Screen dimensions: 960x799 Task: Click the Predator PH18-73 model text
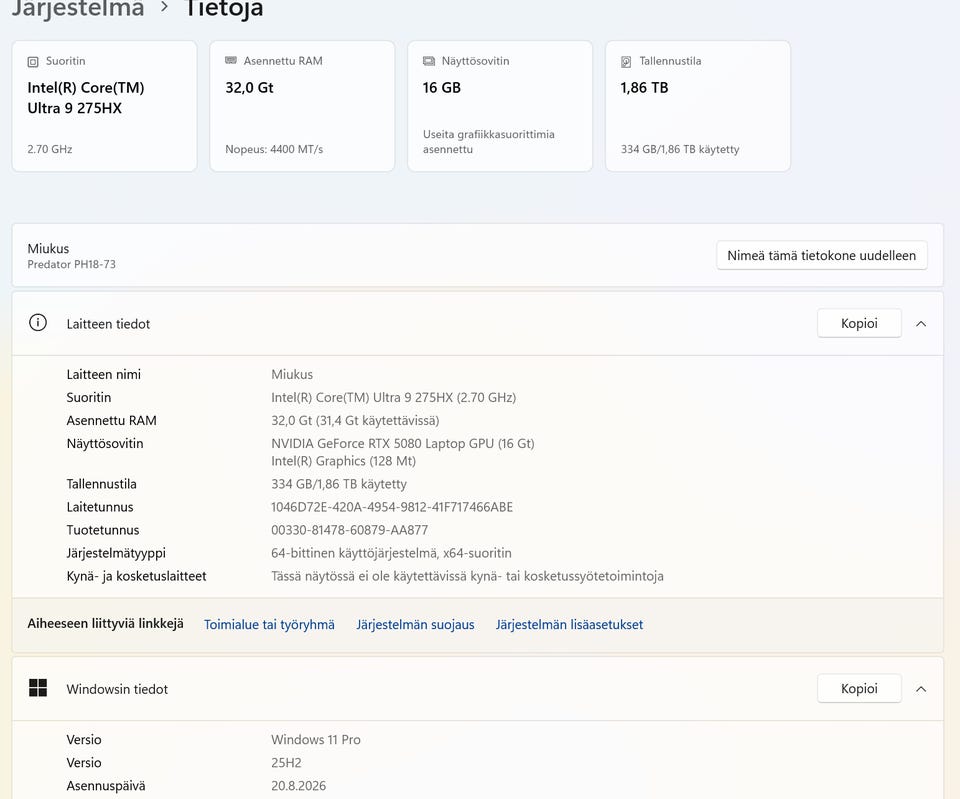pyautogui.click(x=72, y=264)
